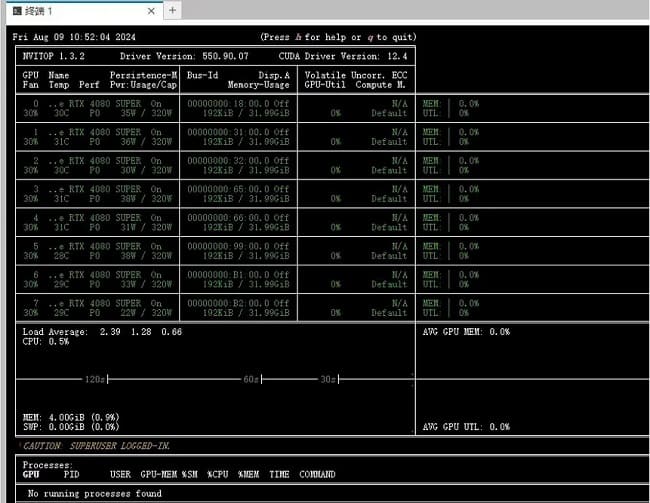
Task: Click the 'No running processes found' message
Action: click(94, 493)
